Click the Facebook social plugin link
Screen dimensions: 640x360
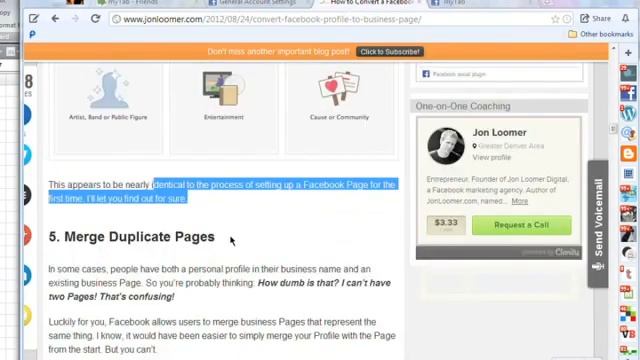click(x=459, y=74)
